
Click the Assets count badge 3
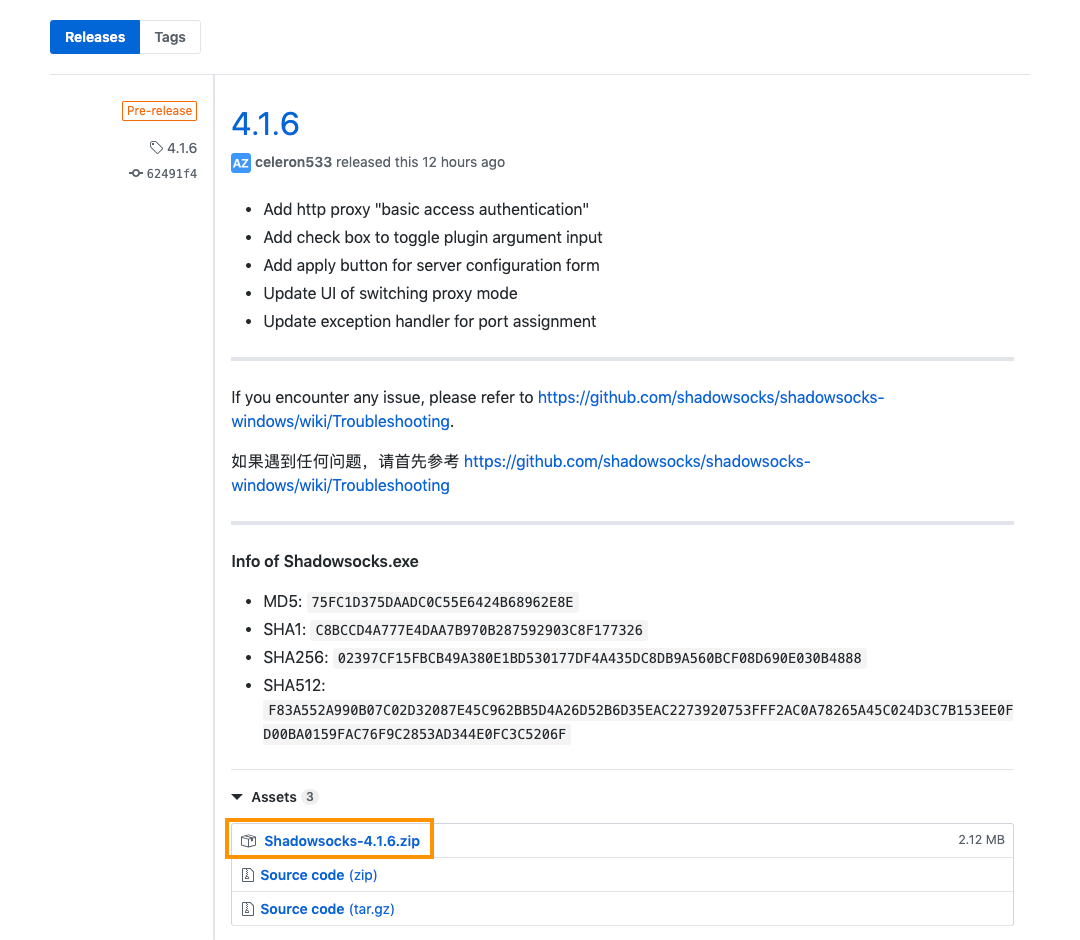pos(310,797)
